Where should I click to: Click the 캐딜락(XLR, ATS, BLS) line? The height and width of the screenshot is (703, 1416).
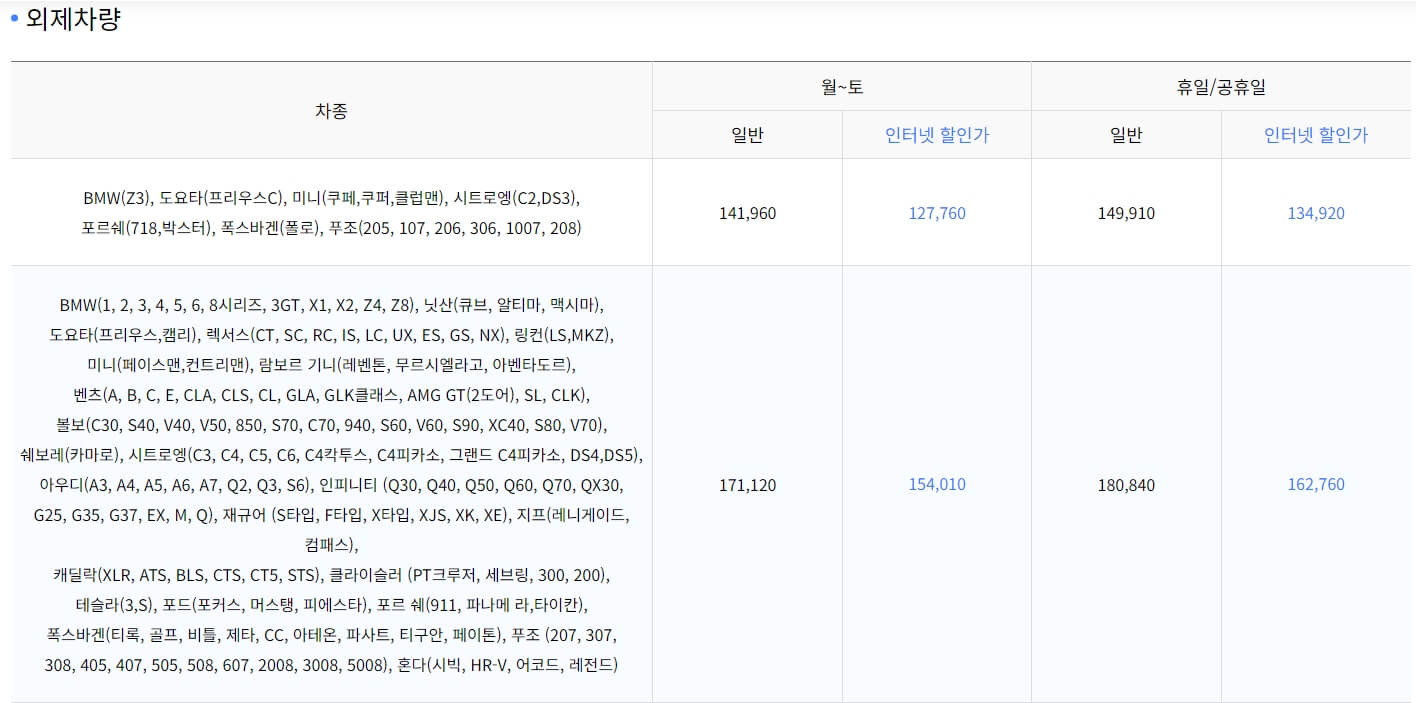(331, 575)
